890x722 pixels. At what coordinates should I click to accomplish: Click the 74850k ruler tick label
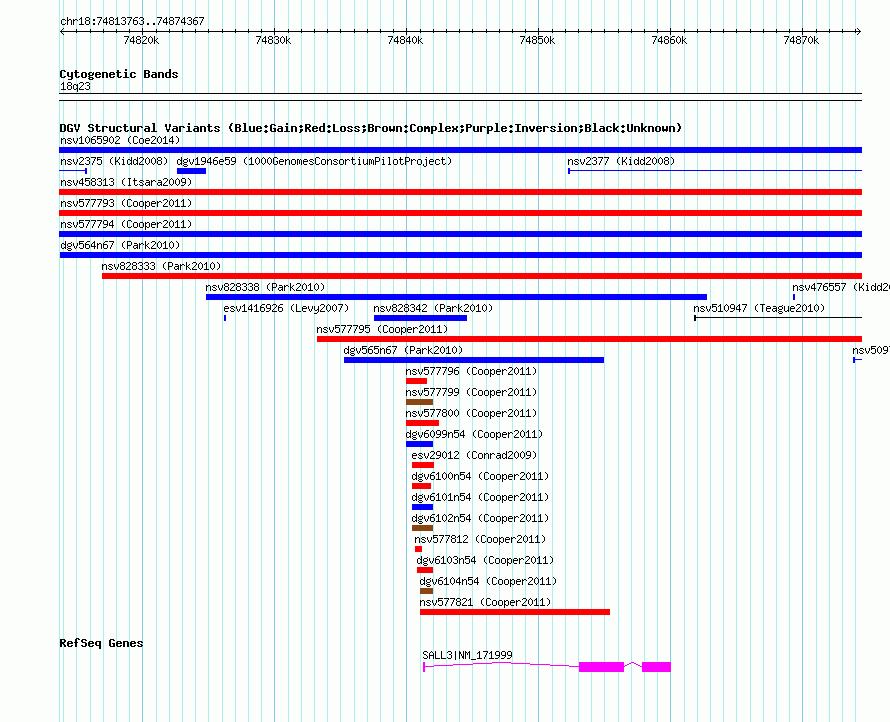point(538,40)
